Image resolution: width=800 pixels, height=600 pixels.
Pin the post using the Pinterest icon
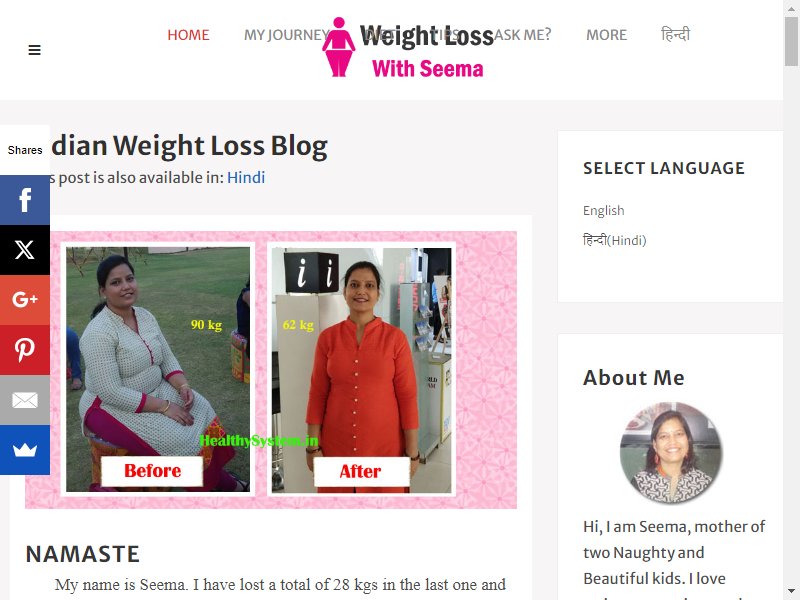(x=24, y=350)
